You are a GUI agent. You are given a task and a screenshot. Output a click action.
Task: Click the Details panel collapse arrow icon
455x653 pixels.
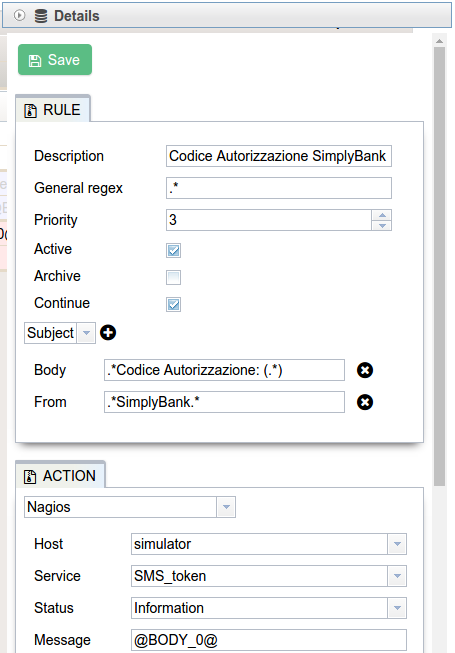click(x=19, y=15)
